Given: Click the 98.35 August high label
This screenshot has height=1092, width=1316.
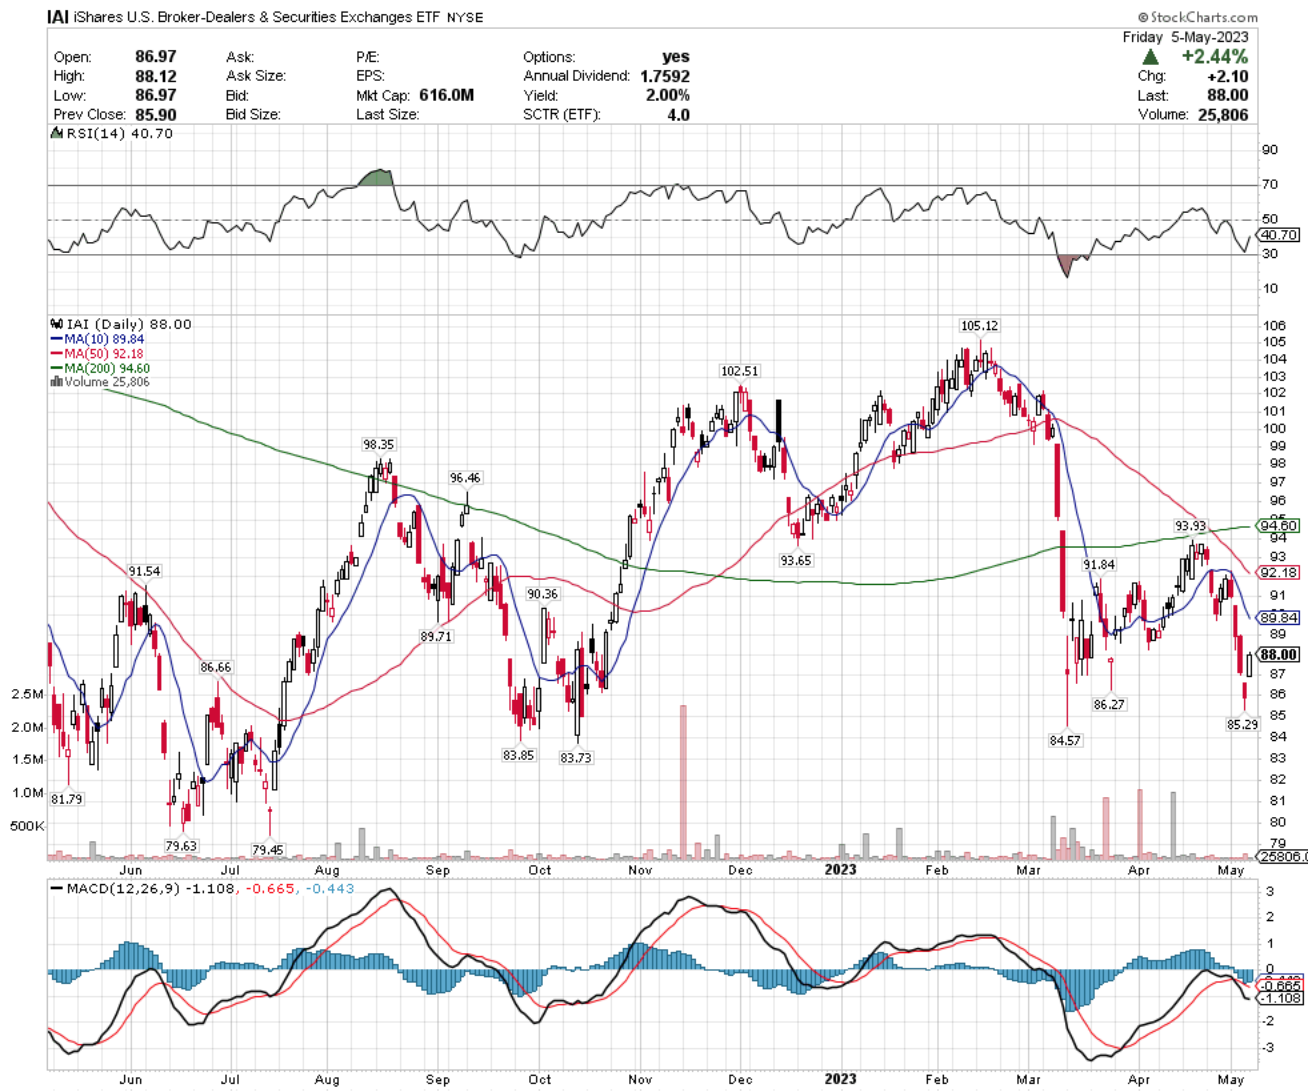Looking at the screenshot, I should click(x=379, y=445).
